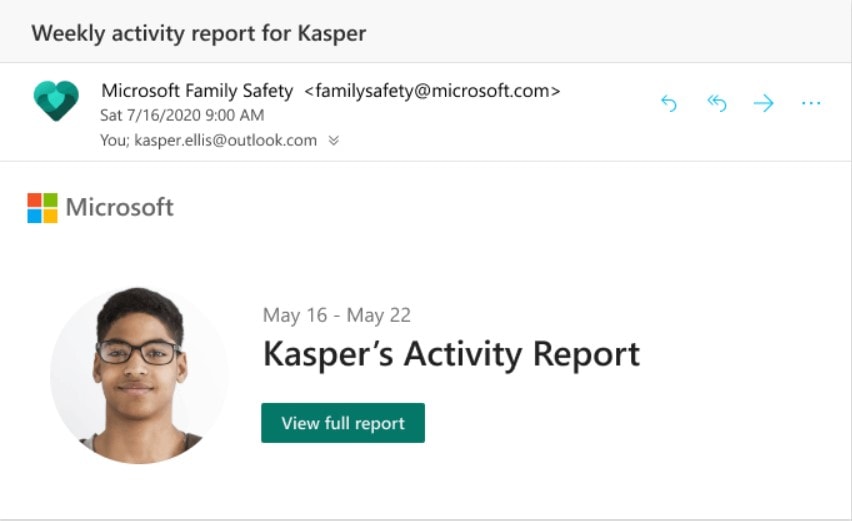Click the four-color Microsoft logo
The height and width of the screenshot is (521, 852).
point(42,208)
